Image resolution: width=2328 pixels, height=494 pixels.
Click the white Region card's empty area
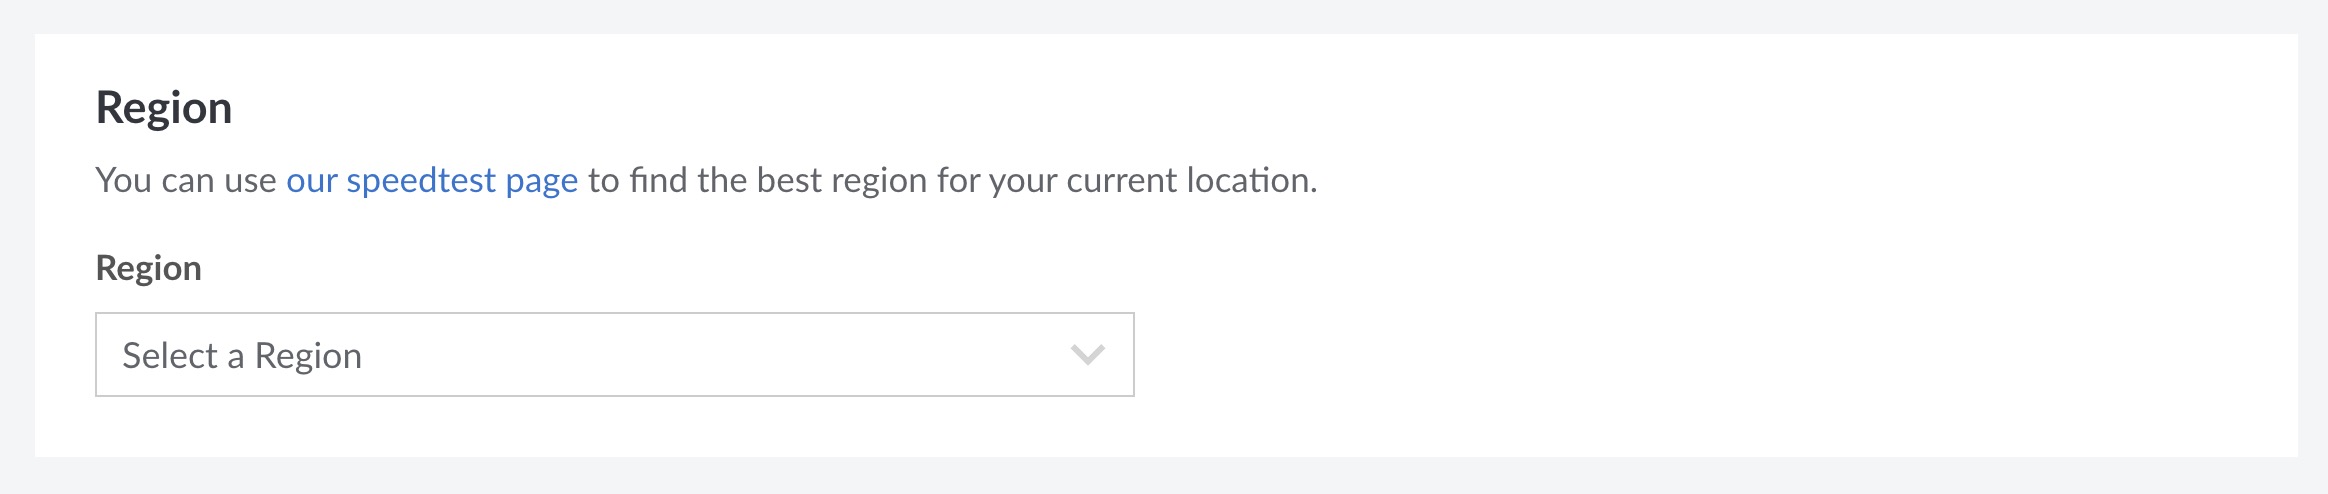(x=1700, y=300)
